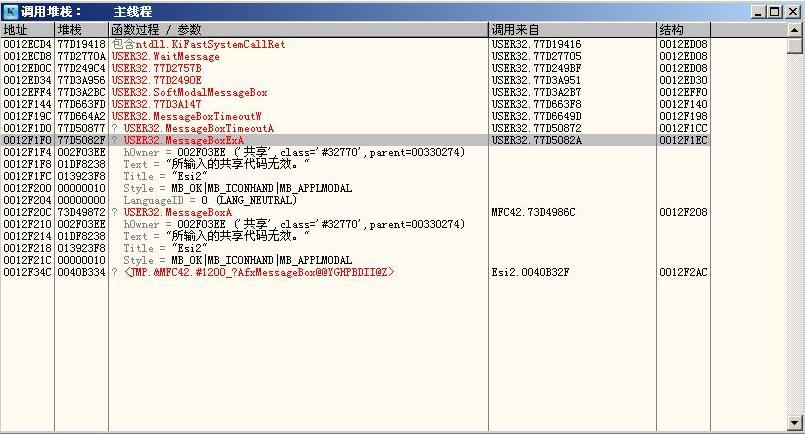
Task: Click frame value 0012F208
Action: 683,212
